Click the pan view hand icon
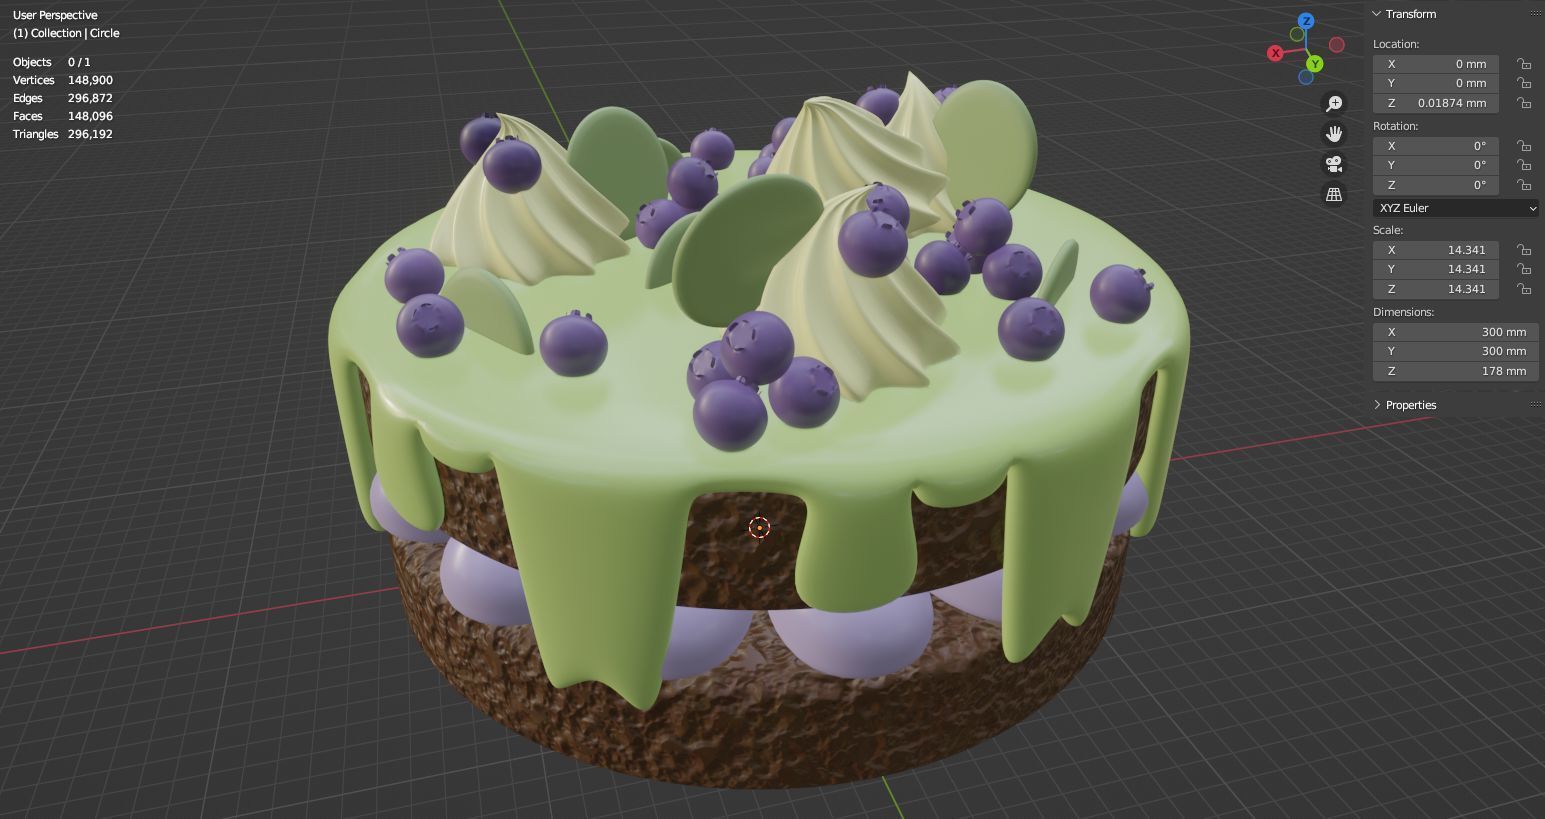 point(1334,134)
